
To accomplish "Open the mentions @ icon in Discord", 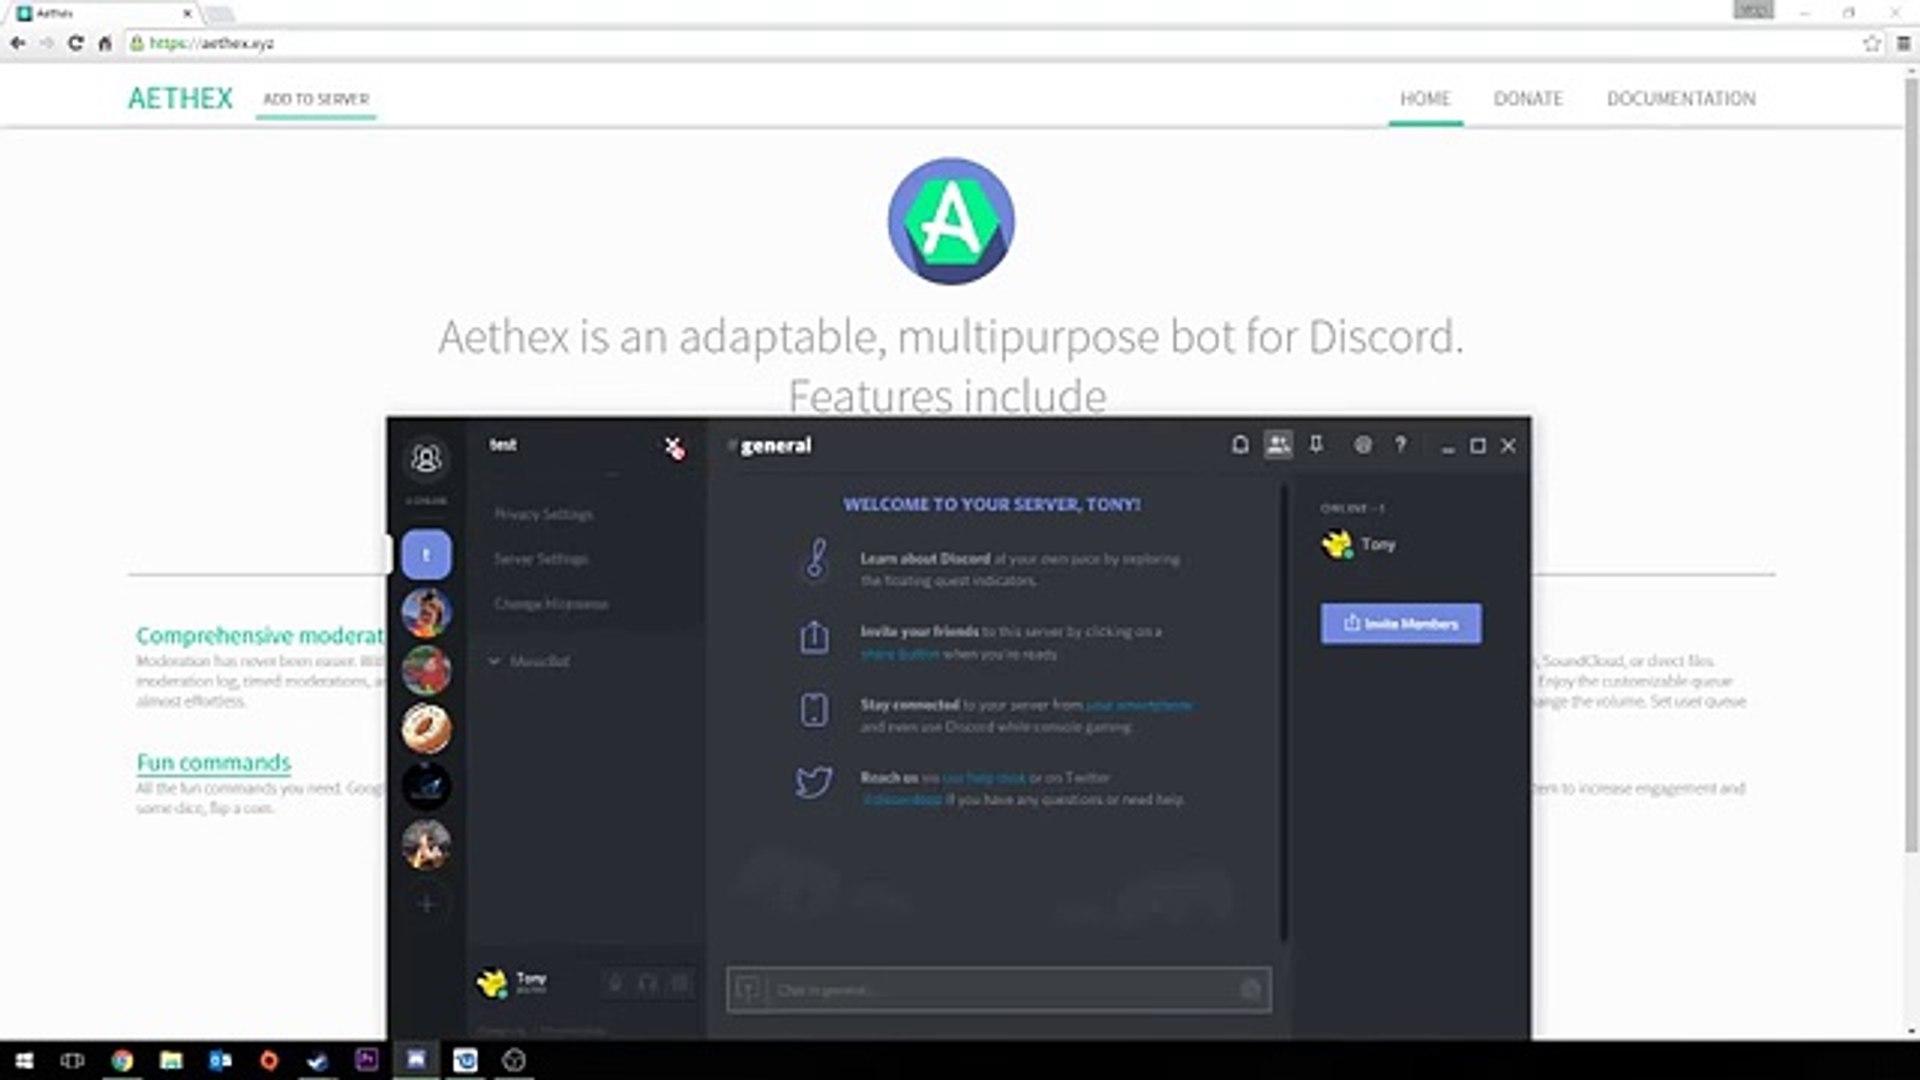I will click(x=1363, y=445).
